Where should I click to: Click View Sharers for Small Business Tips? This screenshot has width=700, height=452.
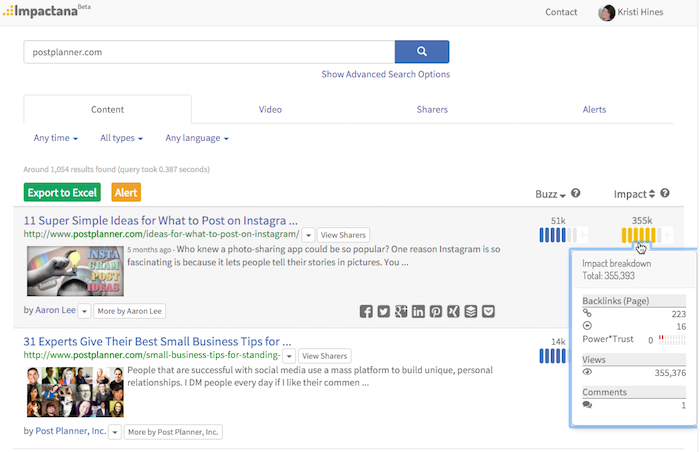click(325, 356)
